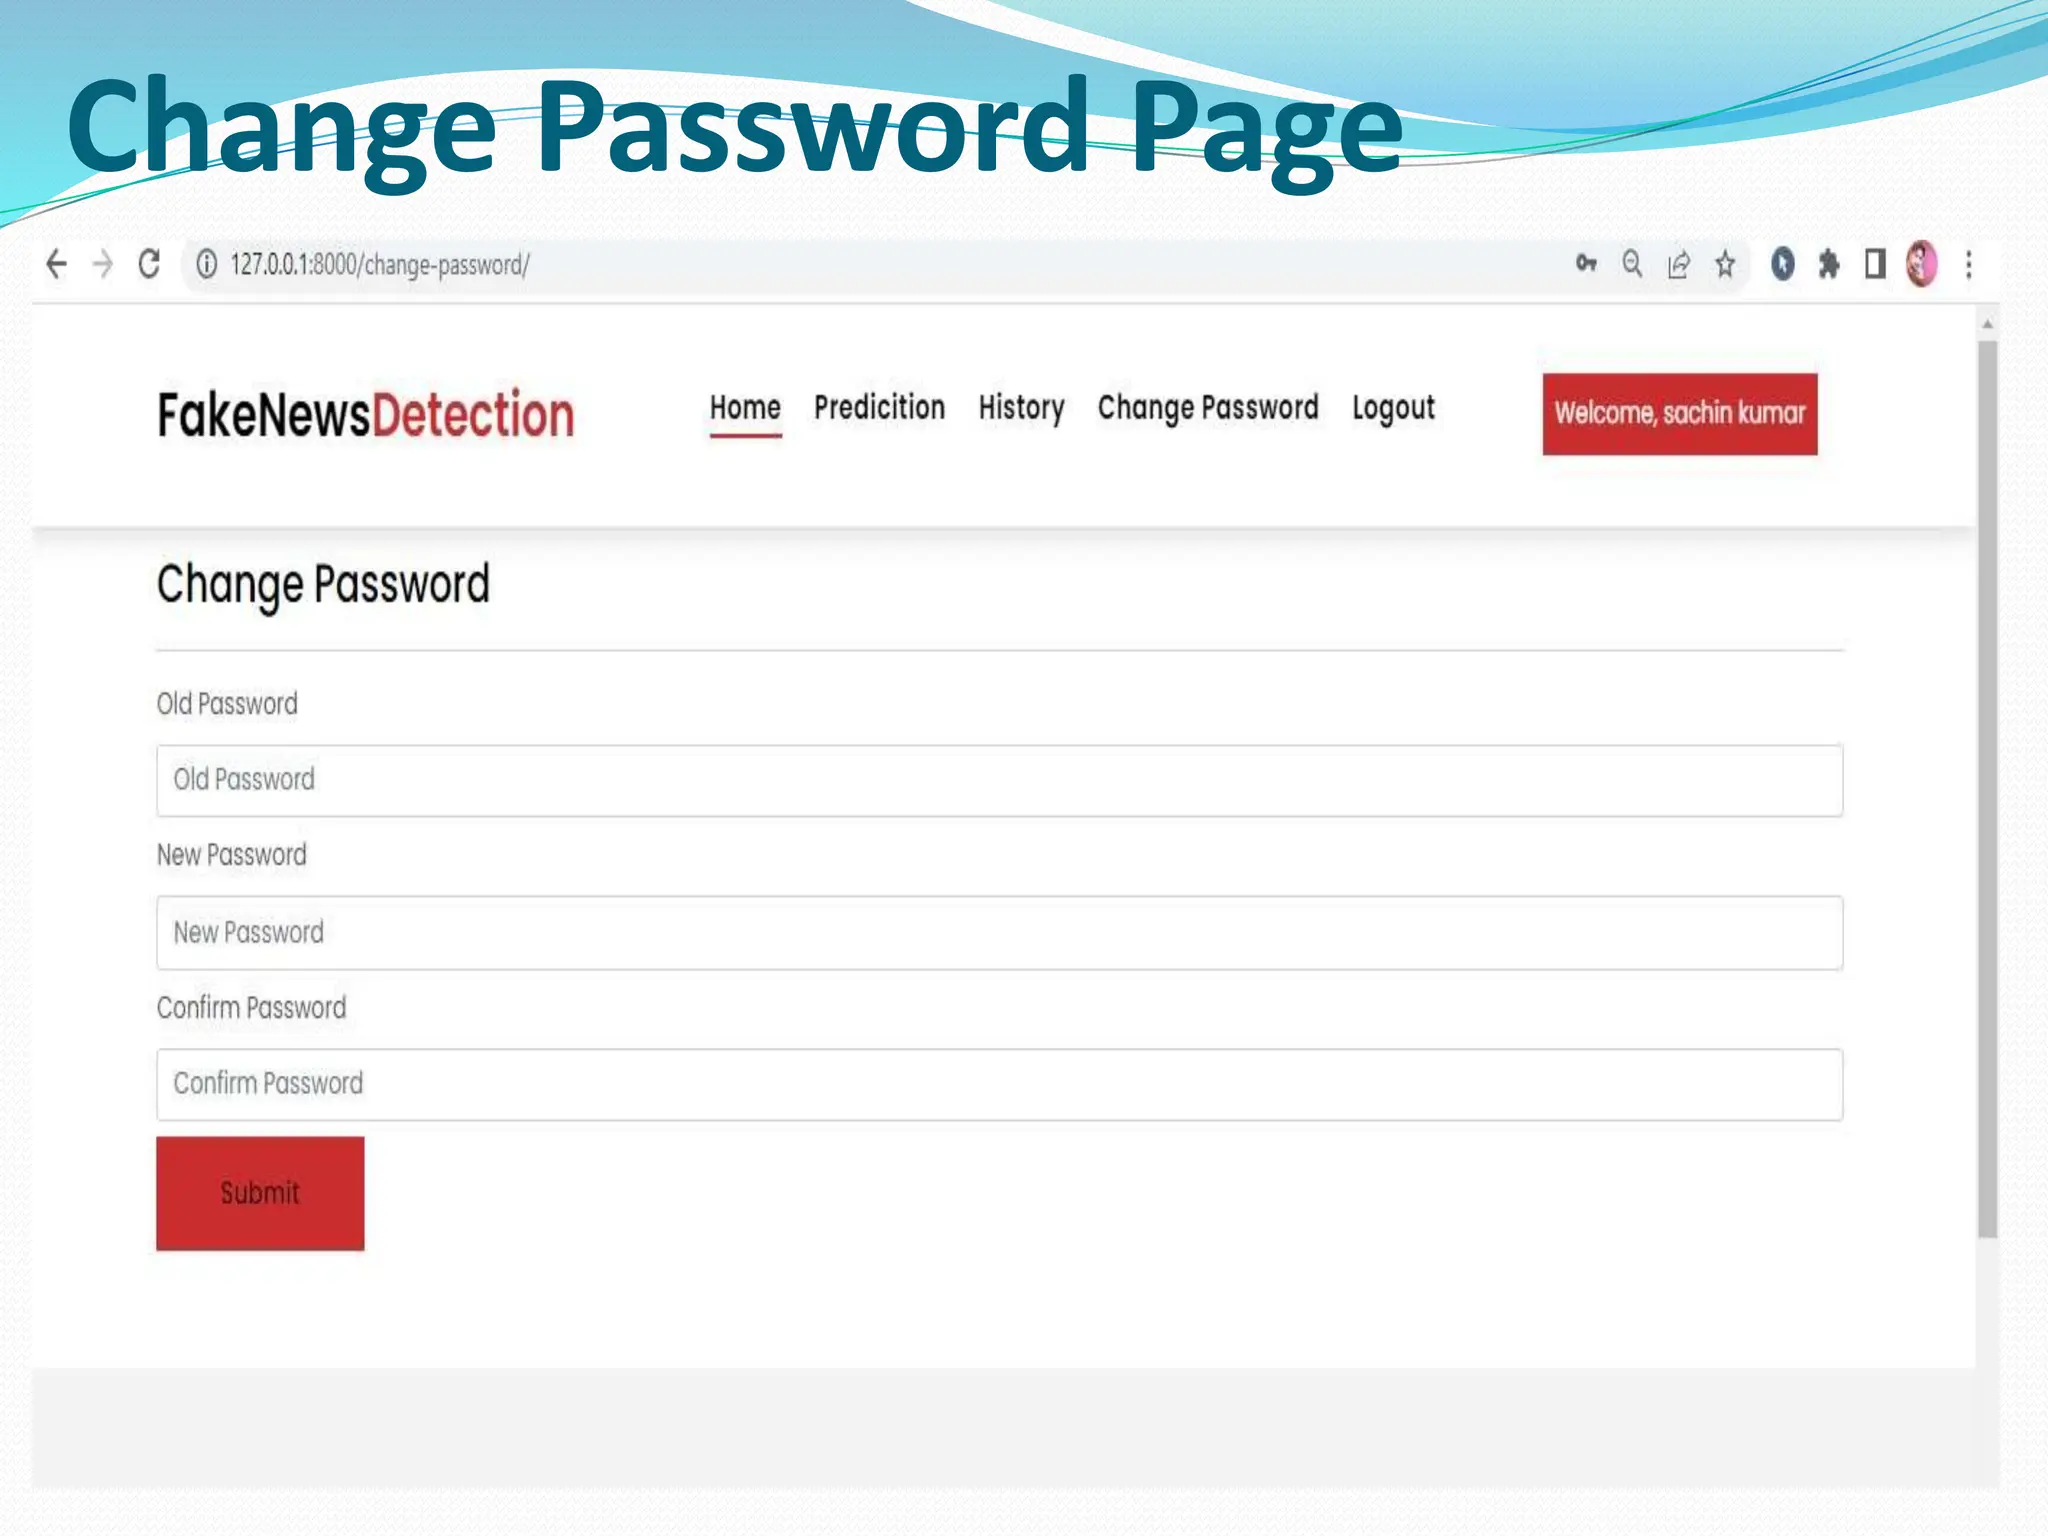Viewport: 2048px width, 1536px height.
Task: Click the red Submit button
Action: (260, 1193)
